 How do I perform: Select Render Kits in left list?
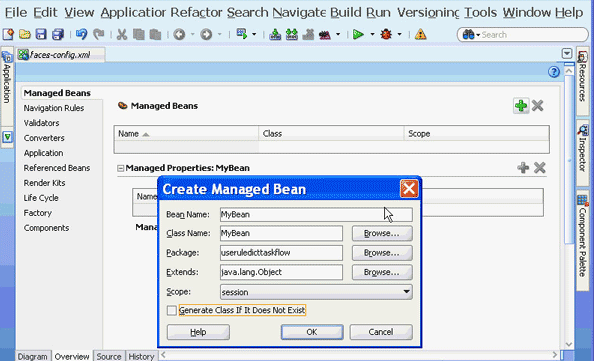coord(44,183)
